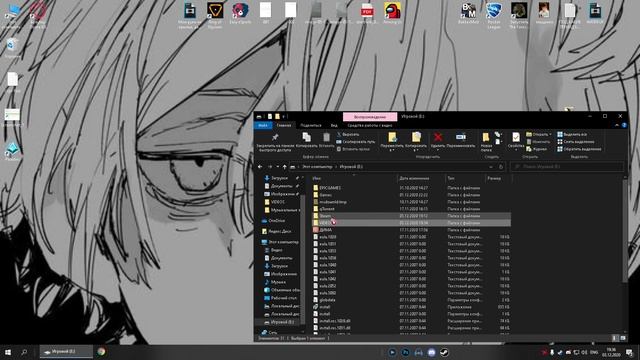Click the blue help question mark icon

624,125
